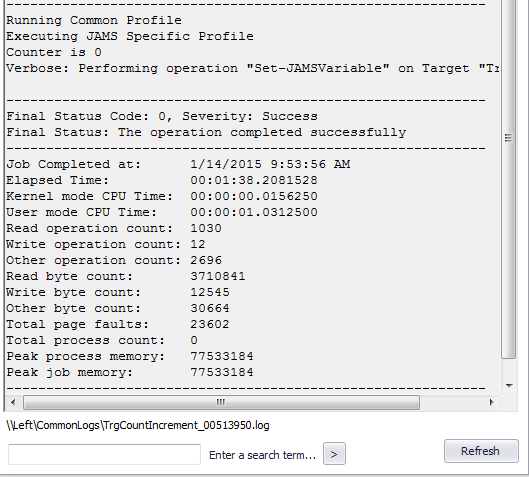Click the "Running Common Profile" log line
Screen dimensions: 529x477
point(94,20)
